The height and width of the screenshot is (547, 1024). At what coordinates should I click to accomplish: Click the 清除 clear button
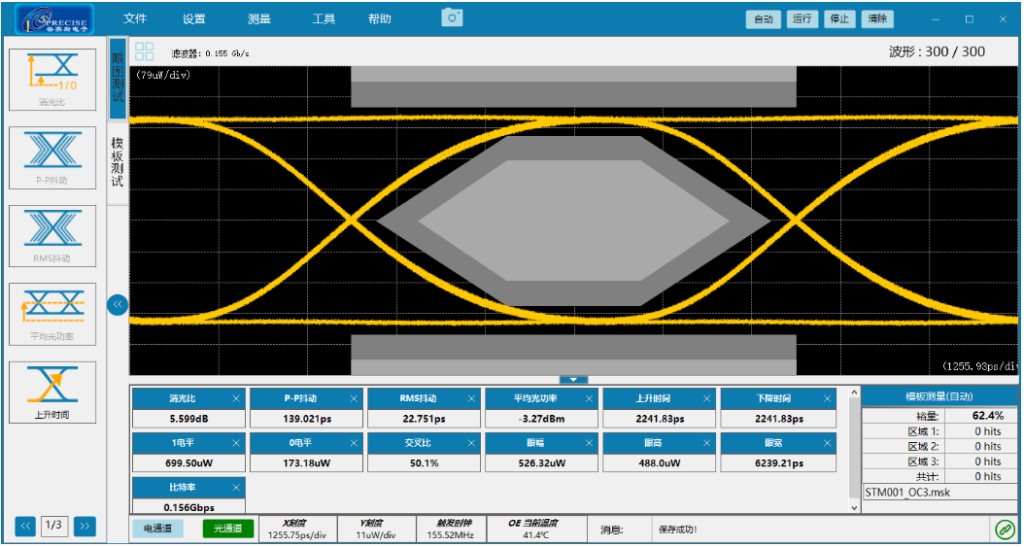coord(877,19)
